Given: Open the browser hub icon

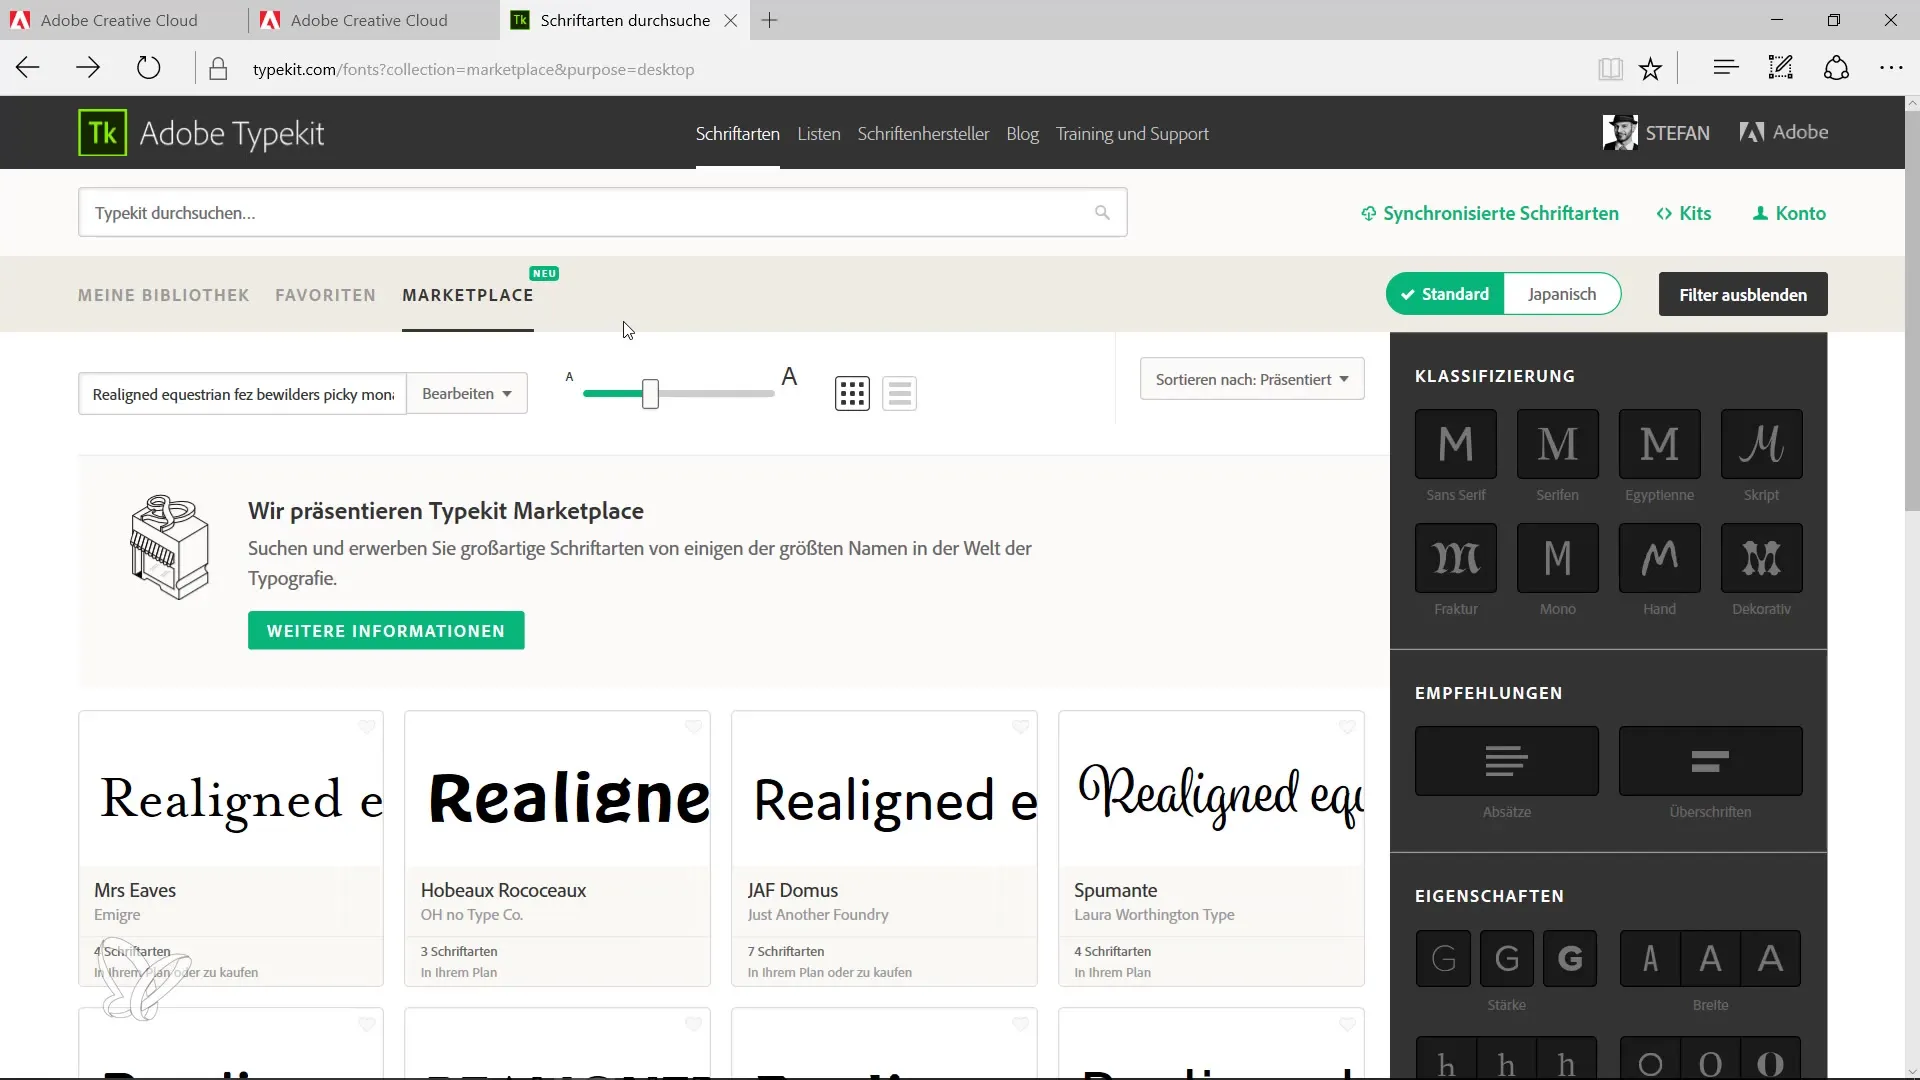Looking at the screenshot, I should pos(1726,68).
